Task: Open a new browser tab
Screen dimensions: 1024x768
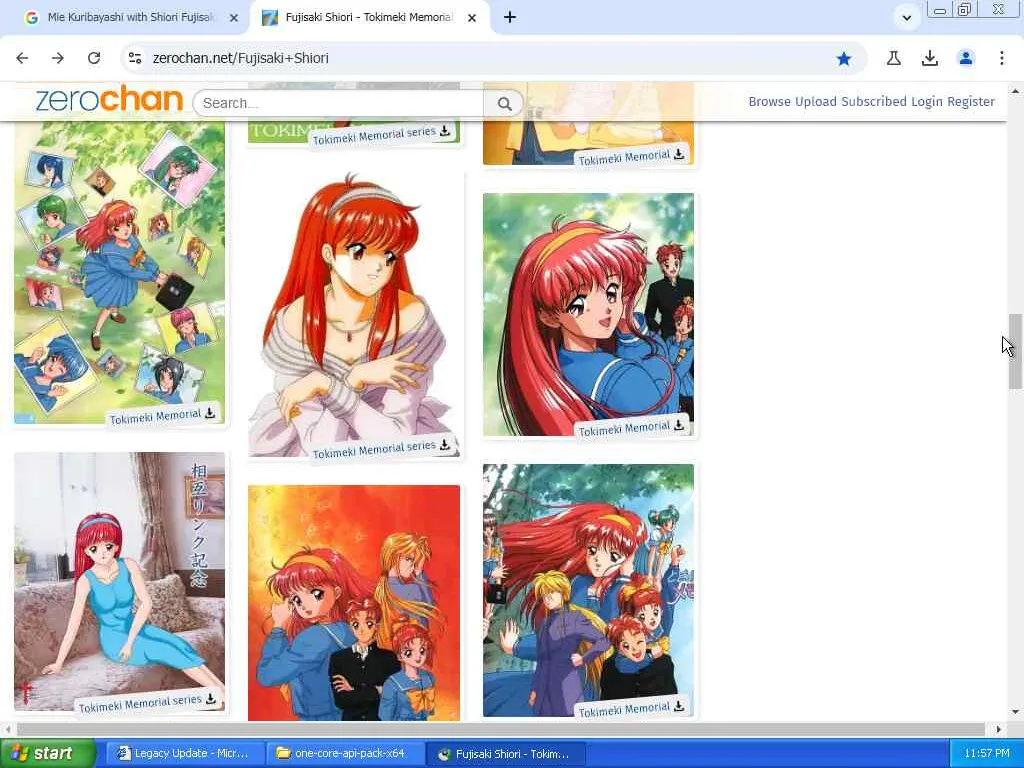Action: point(510,18)
